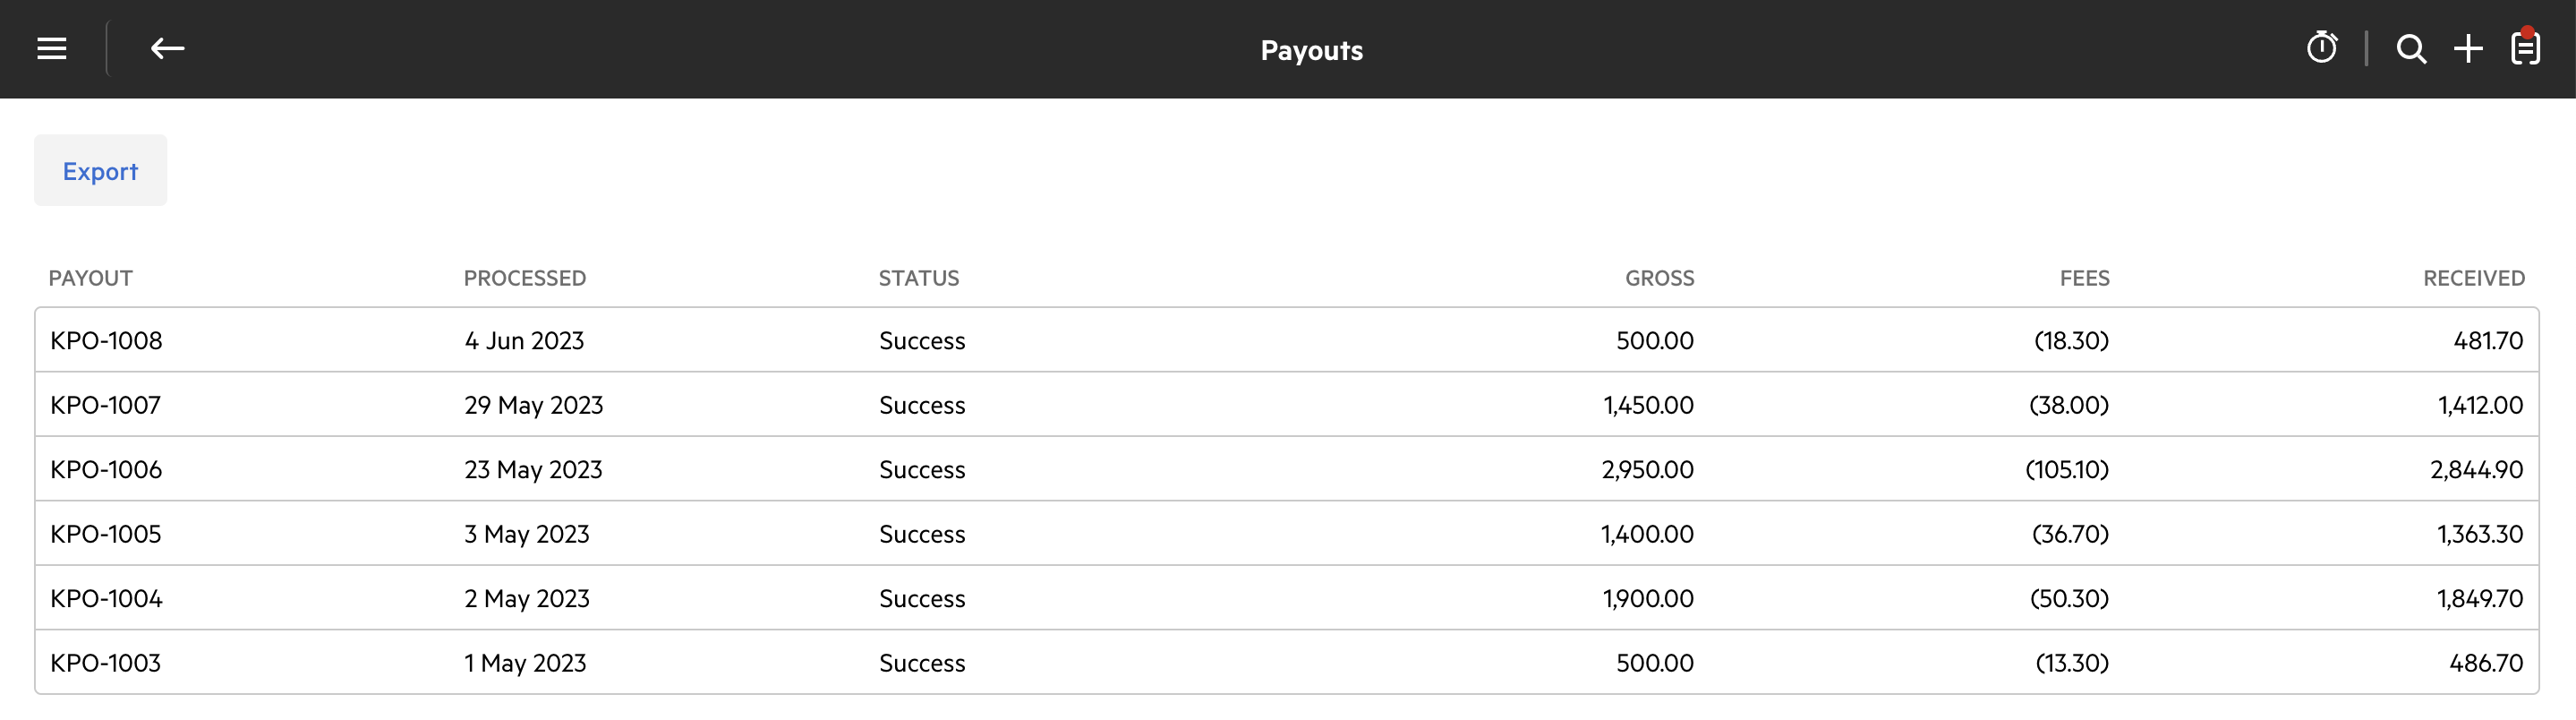Image resolution: width=2576 pixels, height=720 pixels.
Task: Open the hamburger navigation menu
Action: 52,49
